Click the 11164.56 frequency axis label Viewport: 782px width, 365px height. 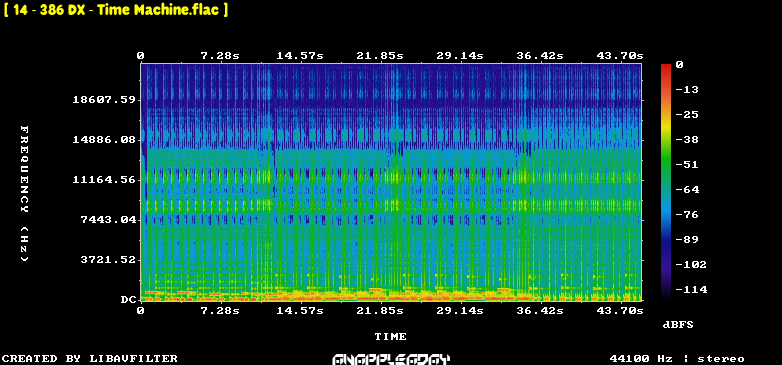pyautogui.click(x=104, y=179)
